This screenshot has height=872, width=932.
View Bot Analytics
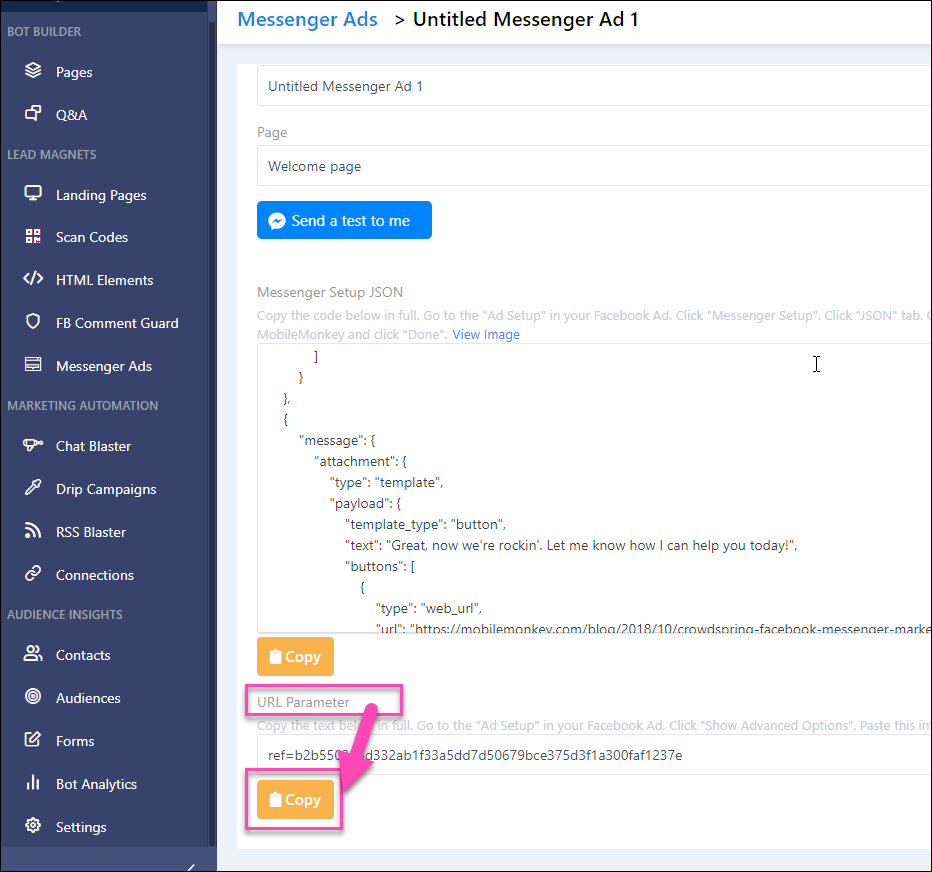tap(96, 784)
